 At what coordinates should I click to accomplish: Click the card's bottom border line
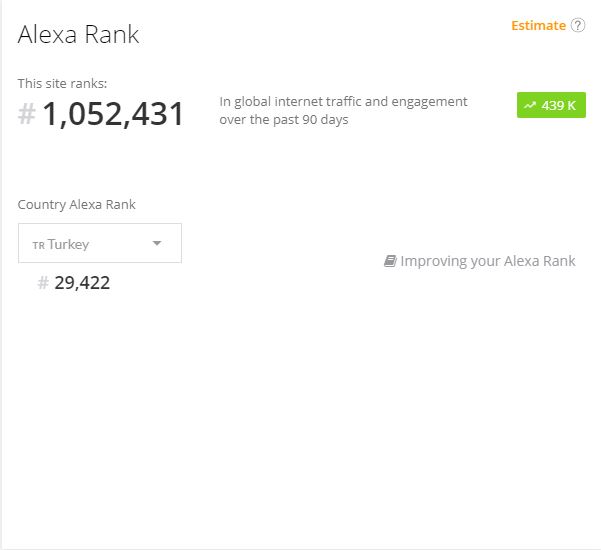[300, 546]
